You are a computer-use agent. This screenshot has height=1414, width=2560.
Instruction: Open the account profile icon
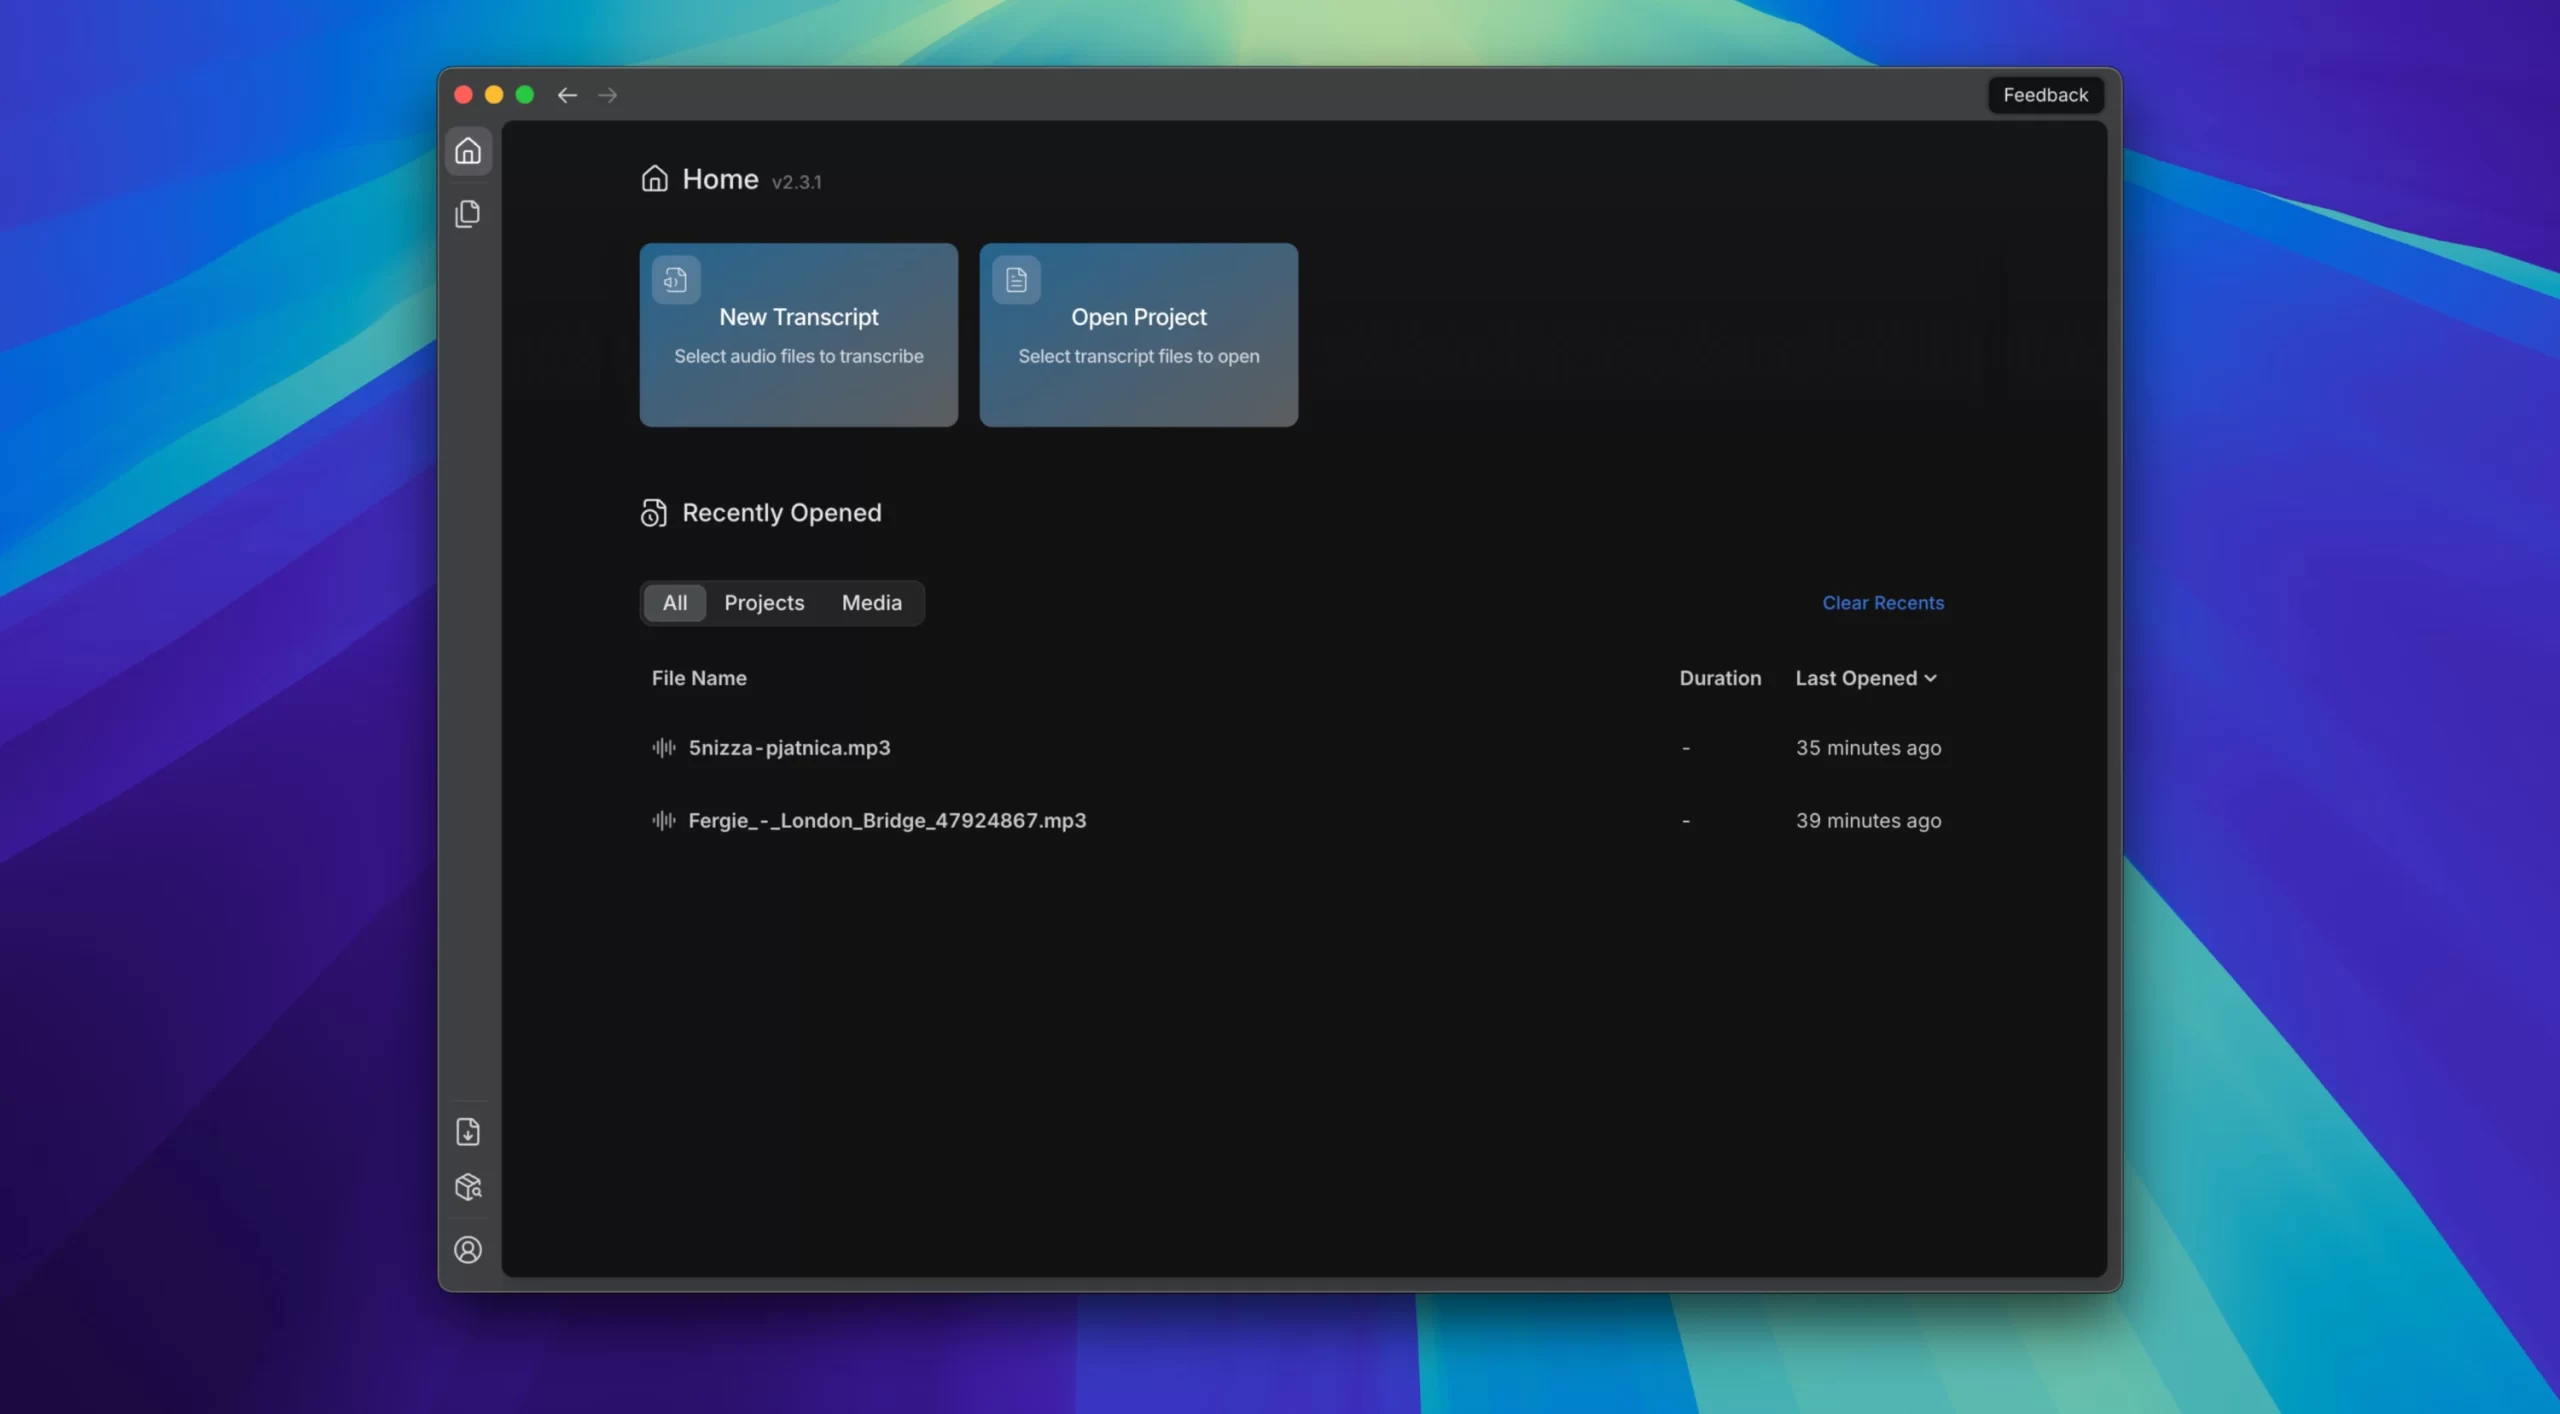tap(467, 1249)
